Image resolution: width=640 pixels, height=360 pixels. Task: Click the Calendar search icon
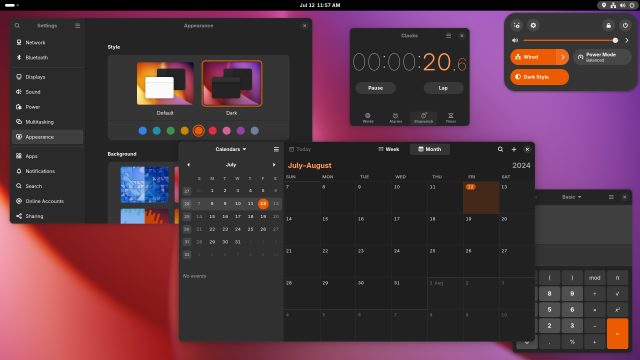[x=500, y=149]
